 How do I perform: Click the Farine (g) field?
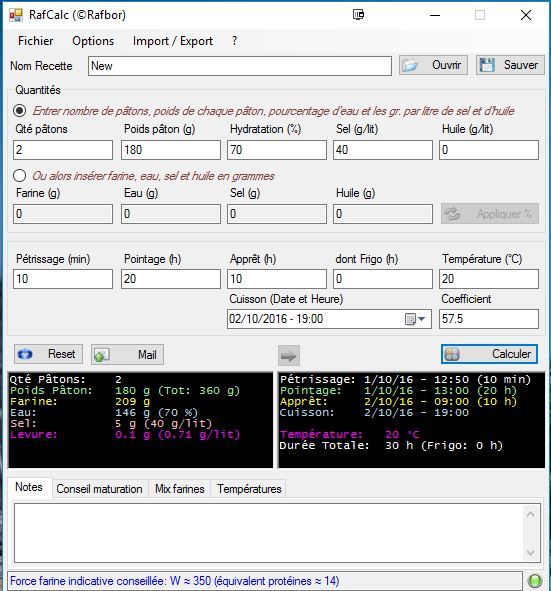(x=63, y=214)
